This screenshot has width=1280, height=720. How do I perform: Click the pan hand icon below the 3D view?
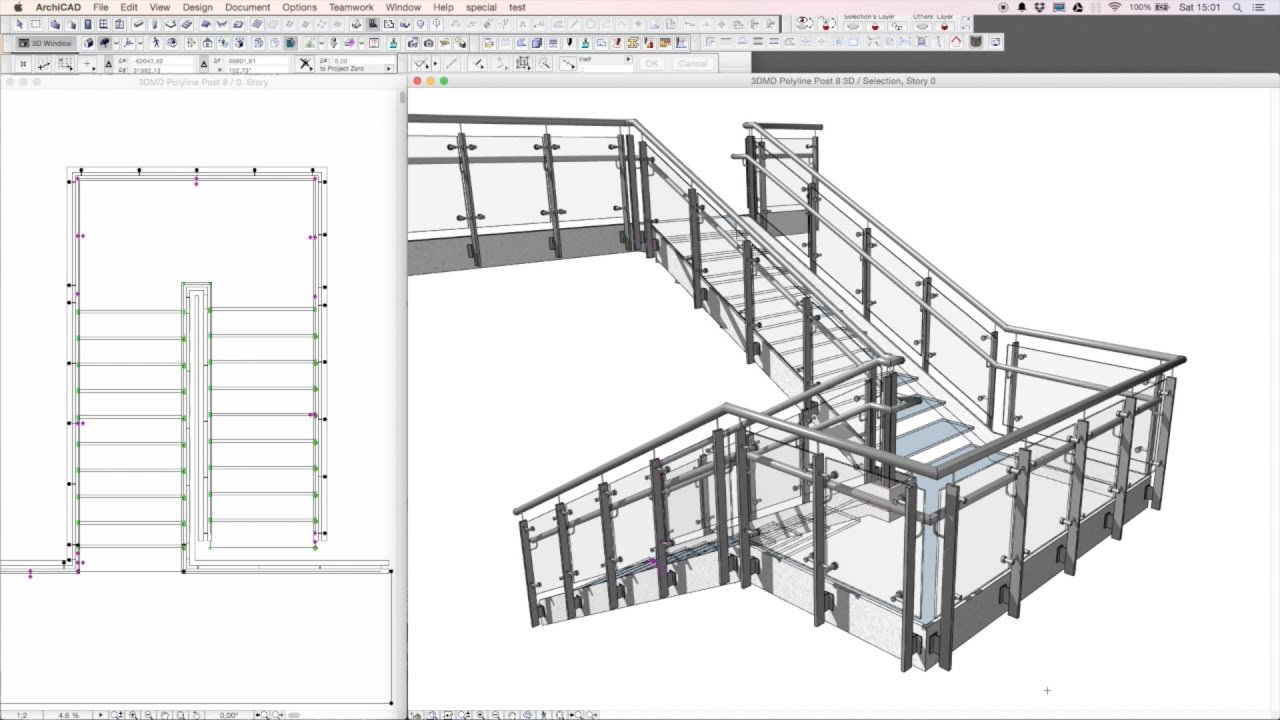511,715
